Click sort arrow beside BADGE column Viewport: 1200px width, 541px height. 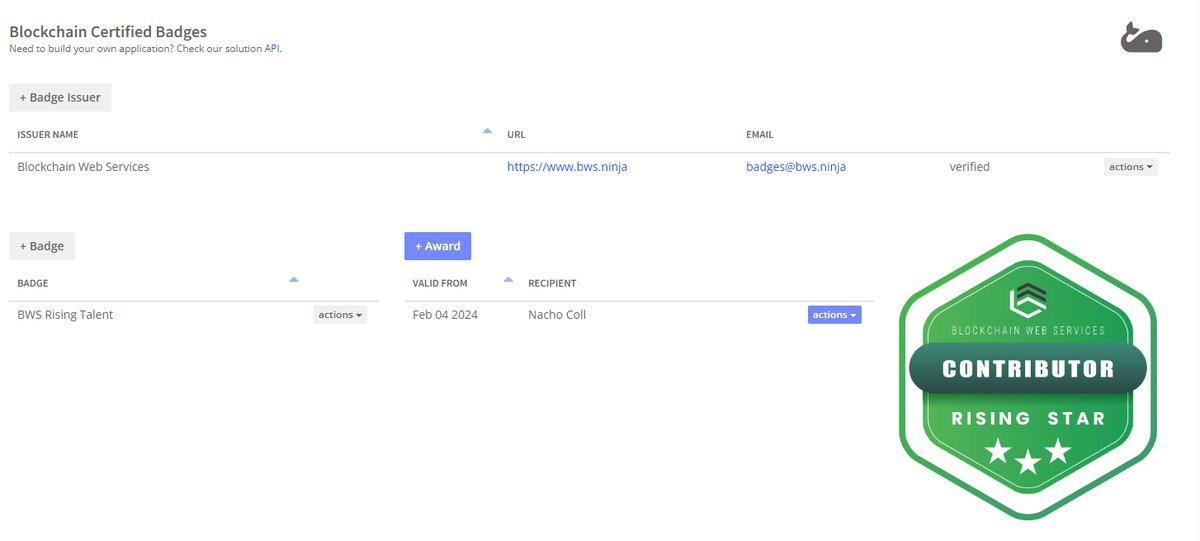(x=293, y=280)
